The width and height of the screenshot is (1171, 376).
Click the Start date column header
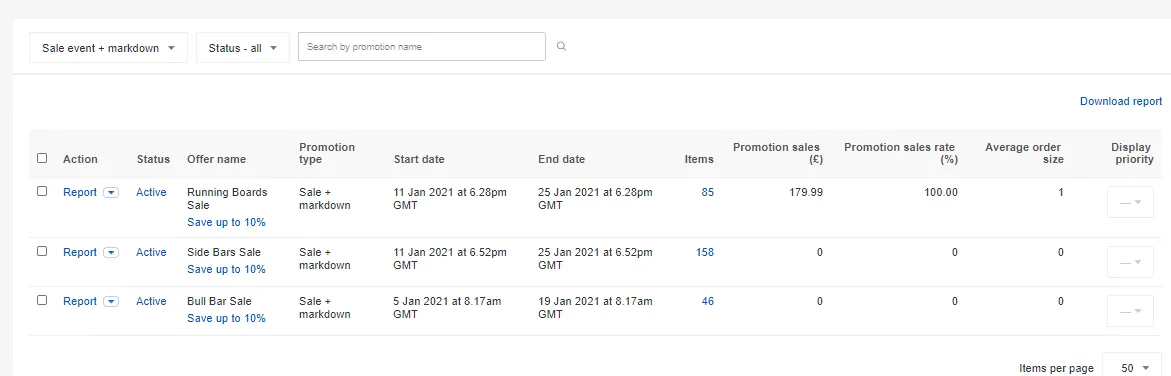click(419, 159)
